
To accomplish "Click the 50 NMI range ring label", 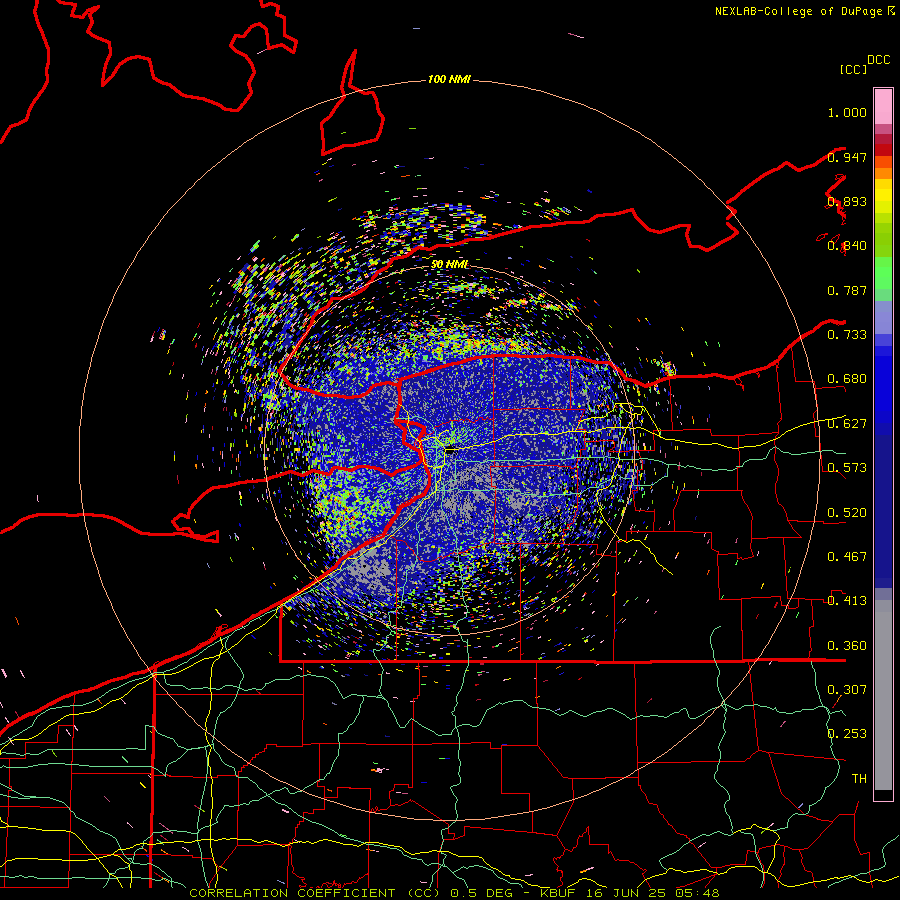I will click(449, 264).
